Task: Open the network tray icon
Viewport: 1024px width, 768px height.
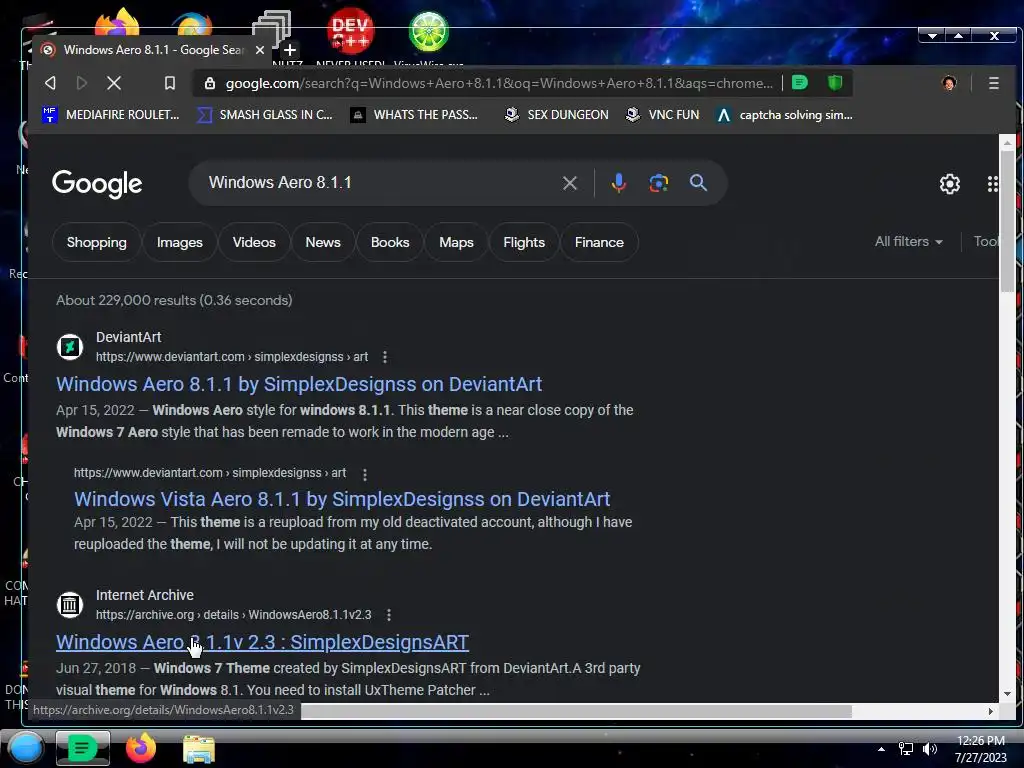Action: tap(906, 749)
